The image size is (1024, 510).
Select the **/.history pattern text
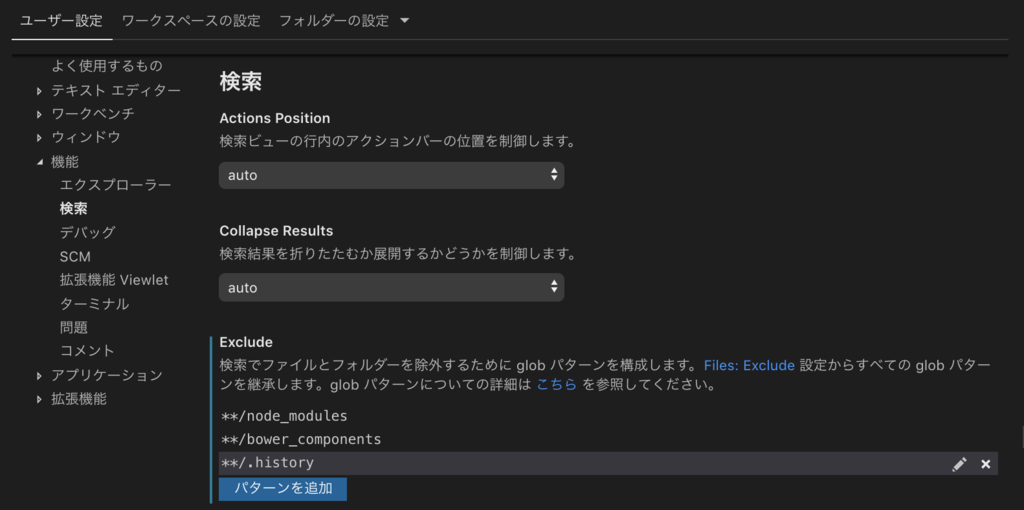click(x=268, y=463)
